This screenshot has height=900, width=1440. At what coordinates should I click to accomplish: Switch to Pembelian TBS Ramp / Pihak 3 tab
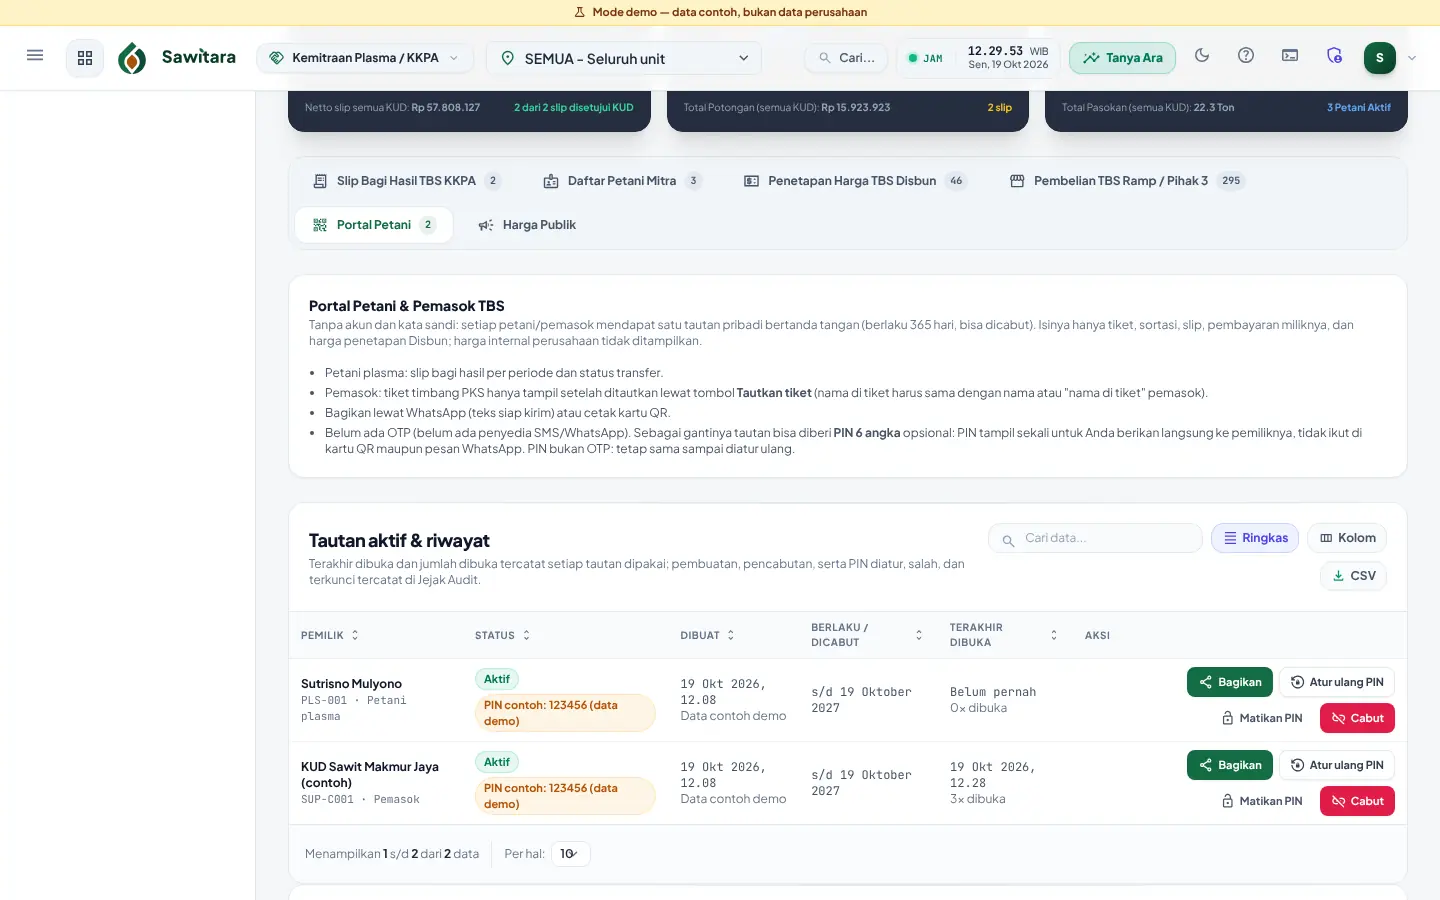click(x=1126, y=181)
